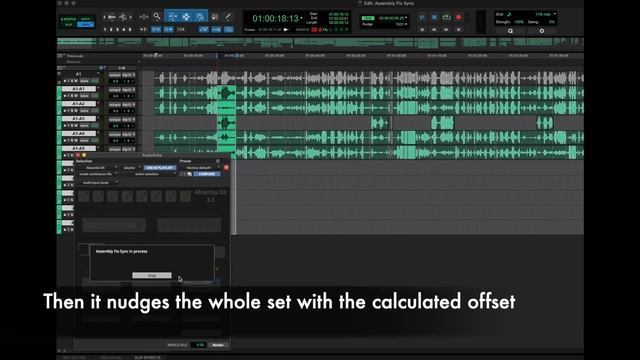Click the red Record button in transport
This screenshot has height=360, width=640.
click(458, 18)
